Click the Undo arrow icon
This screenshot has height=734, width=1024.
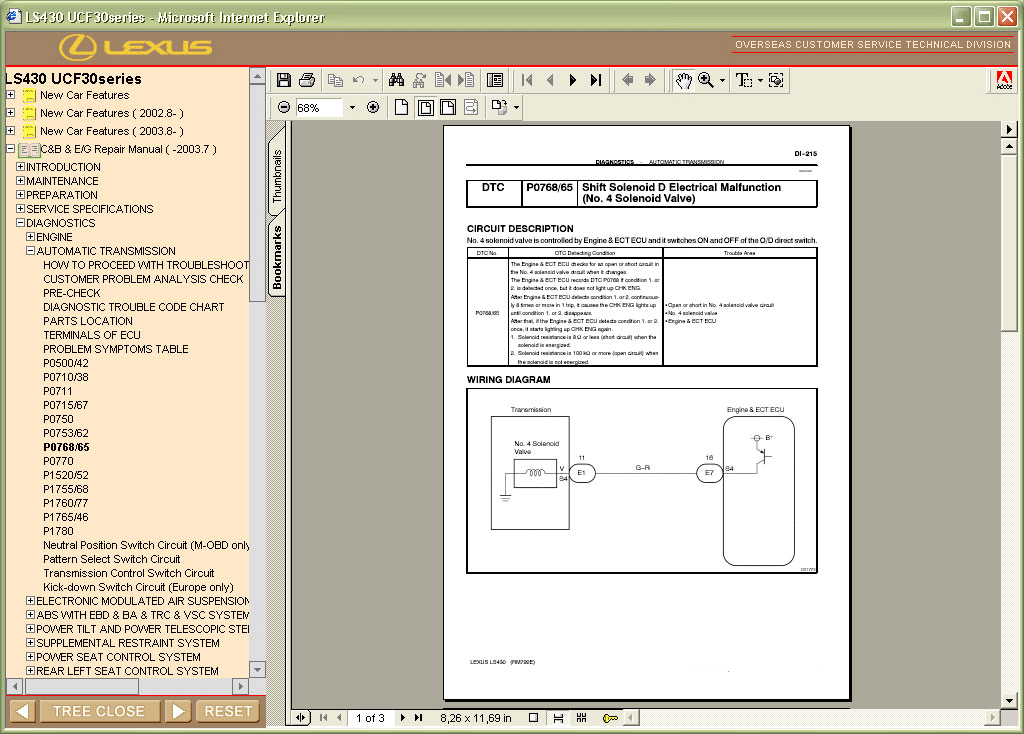pyautogui.click(x=359, y=80)
